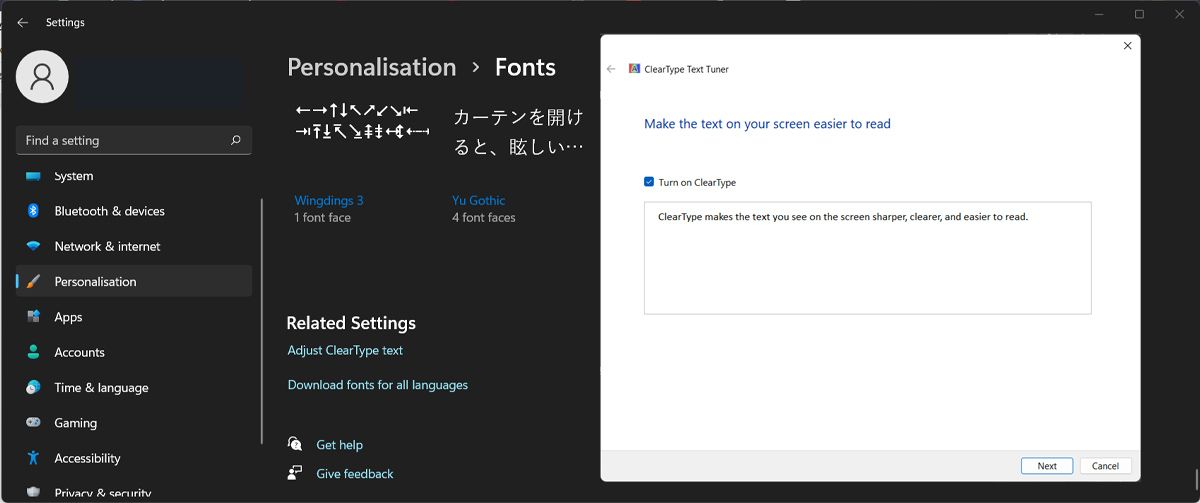This screenshot has width=1200, height=503.
Task: Click the Get help link
Action: (339, 445)
